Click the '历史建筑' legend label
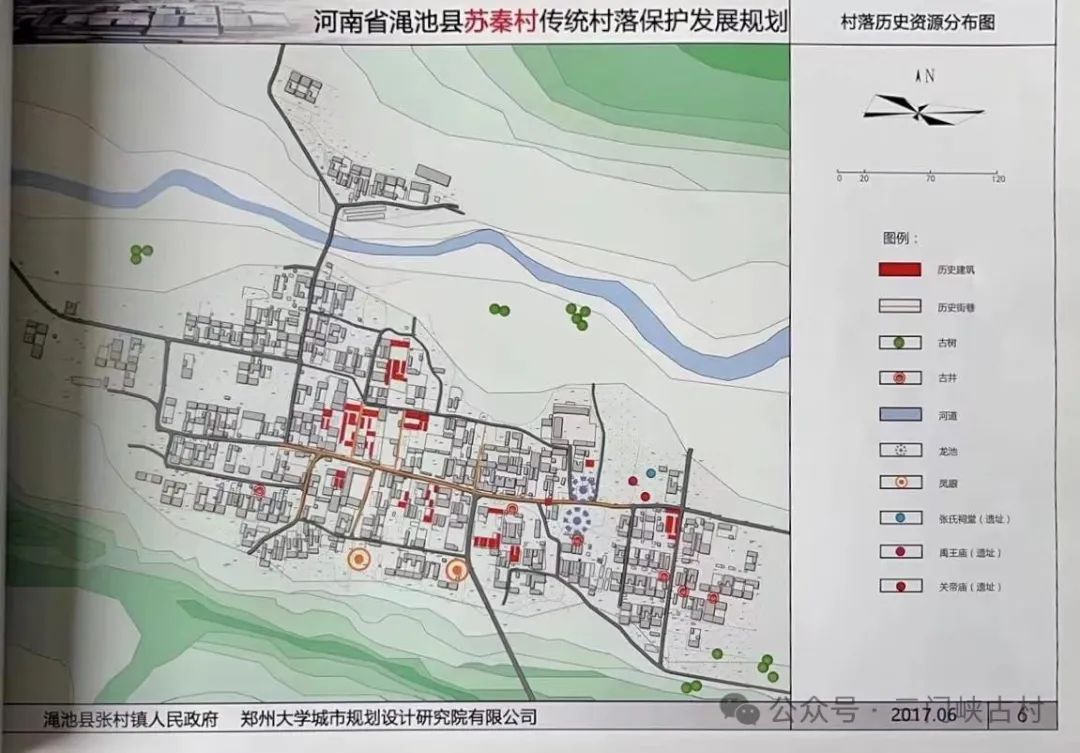The image size is (1080, 753). [x=956, y=270]
